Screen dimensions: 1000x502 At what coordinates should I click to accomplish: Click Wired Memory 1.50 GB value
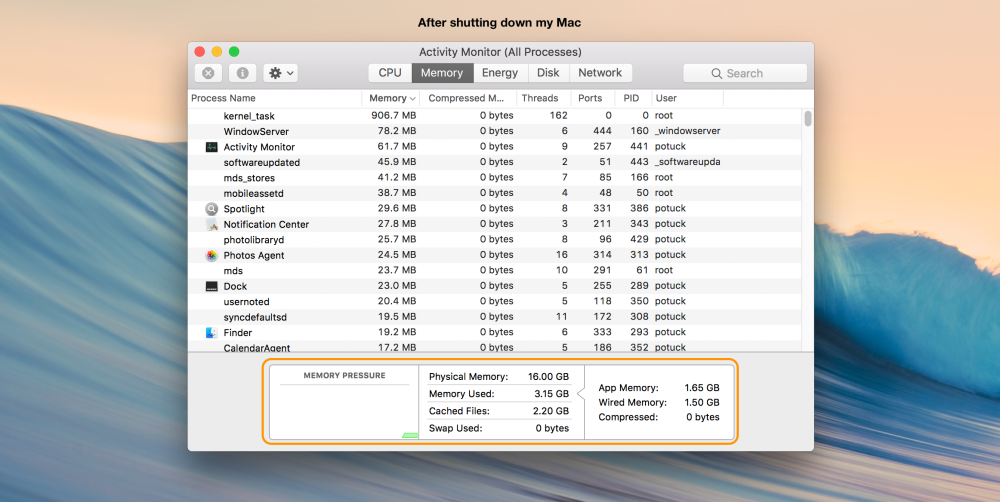(x=702, y=402)
